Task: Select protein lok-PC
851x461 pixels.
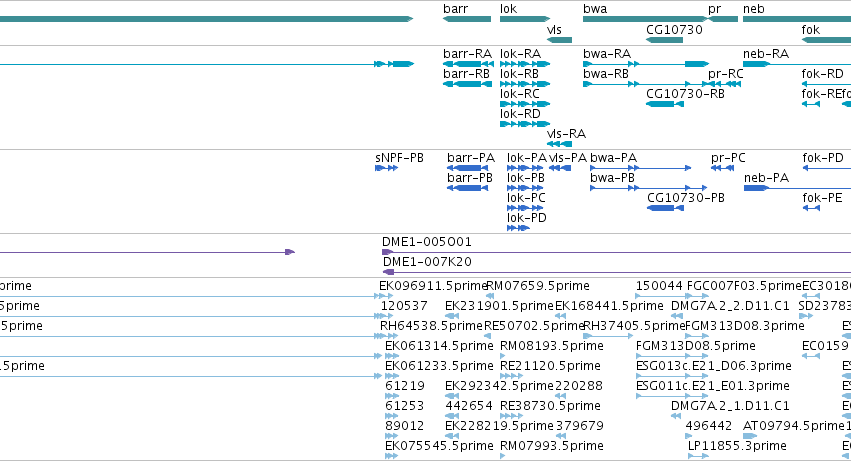Action: [x=525, y=208]
